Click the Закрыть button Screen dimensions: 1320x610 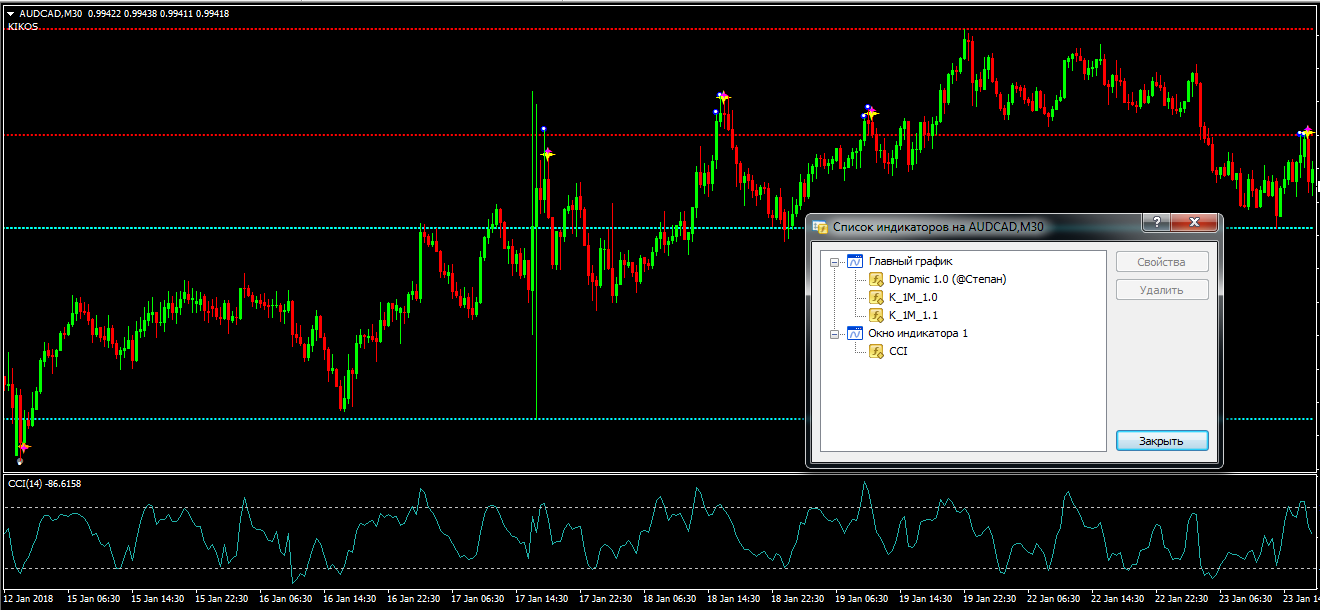(1162, 441)
